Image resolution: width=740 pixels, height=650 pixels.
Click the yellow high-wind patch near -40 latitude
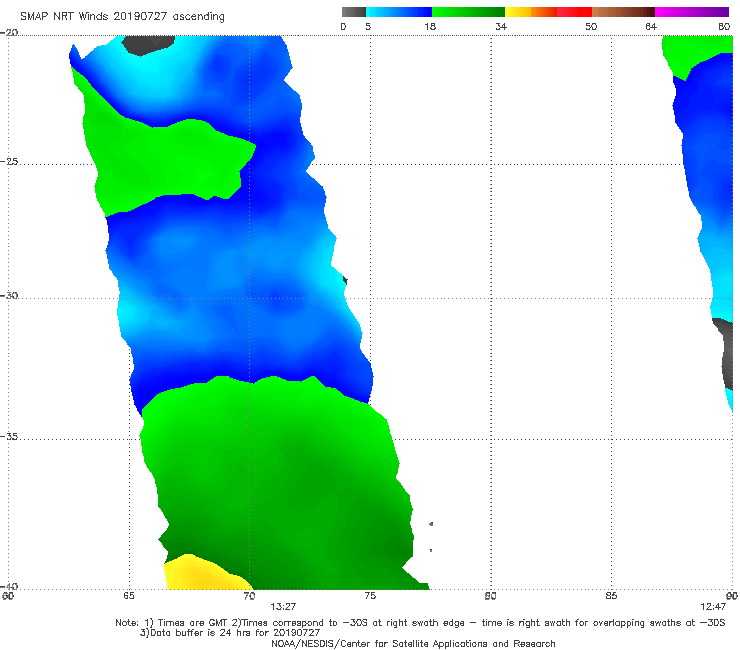point(201,575)
